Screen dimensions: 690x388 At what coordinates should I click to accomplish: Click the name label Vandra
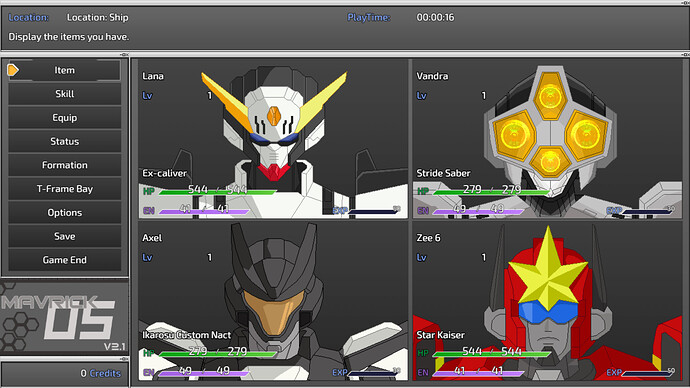[432, 76]
